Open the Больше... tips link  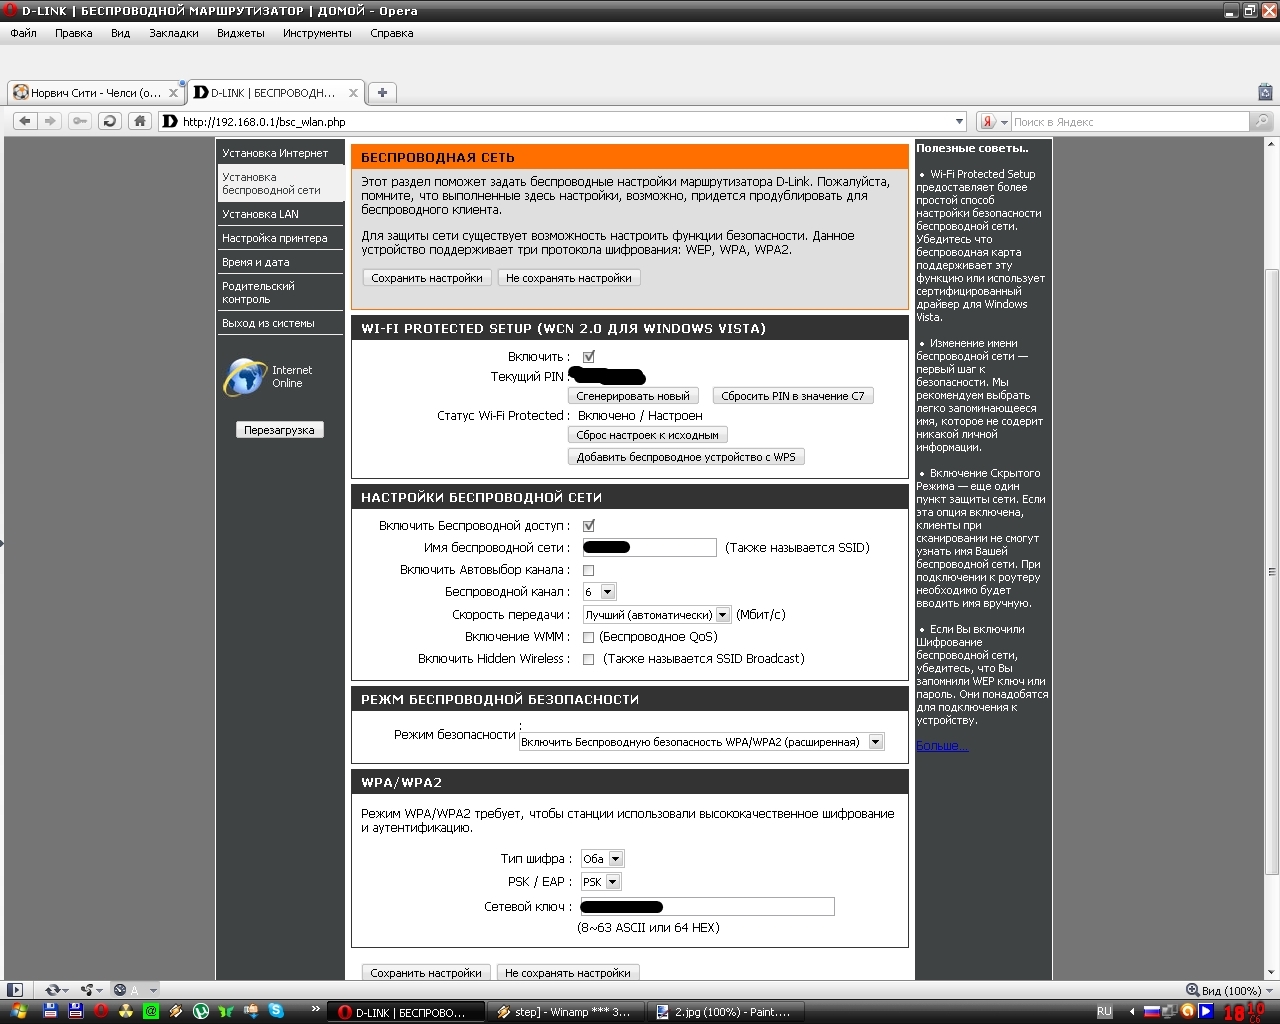pos(942,746)
